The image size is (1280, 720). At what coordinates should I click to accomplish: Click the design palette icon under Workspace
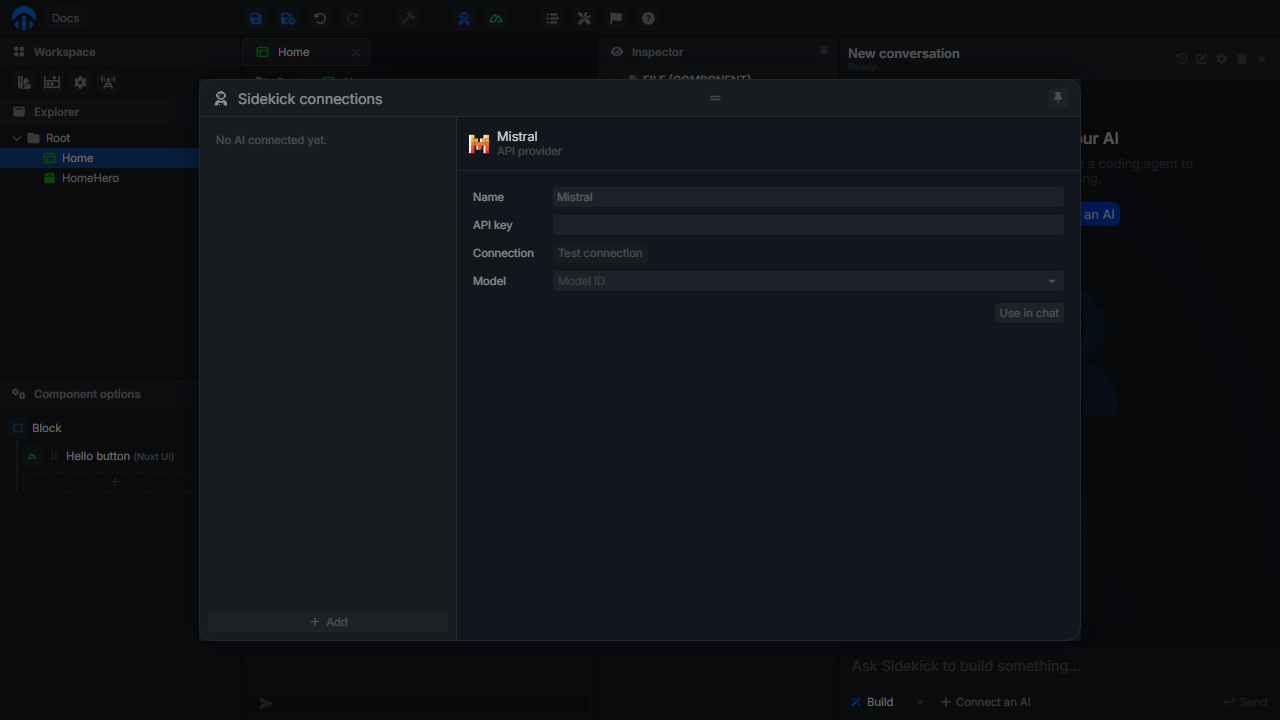(24, 83)
